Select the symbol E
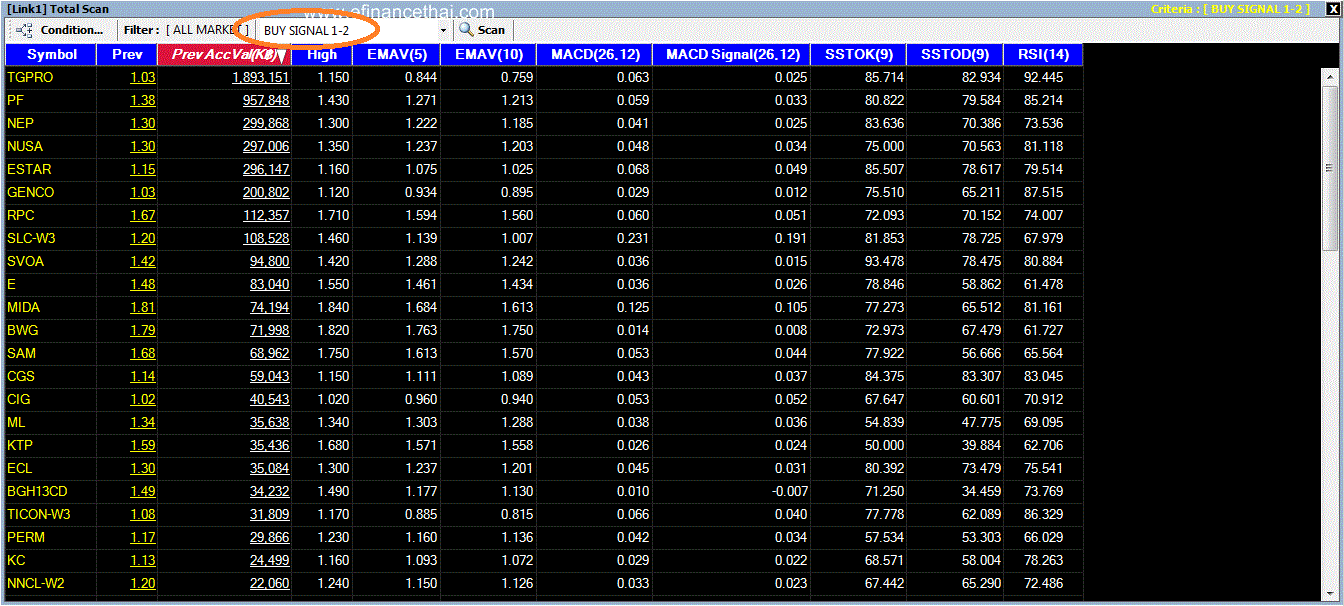This screenshot has height=606, width=1344. (11, 284)
